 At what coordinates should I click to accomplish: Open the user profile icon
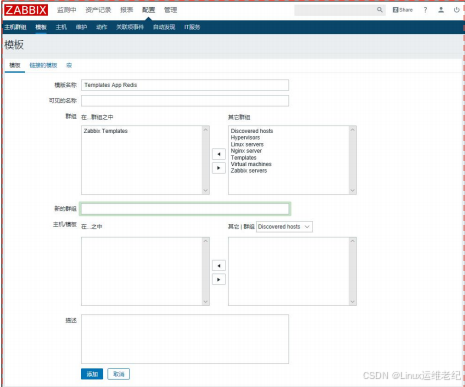pos(441,10)
